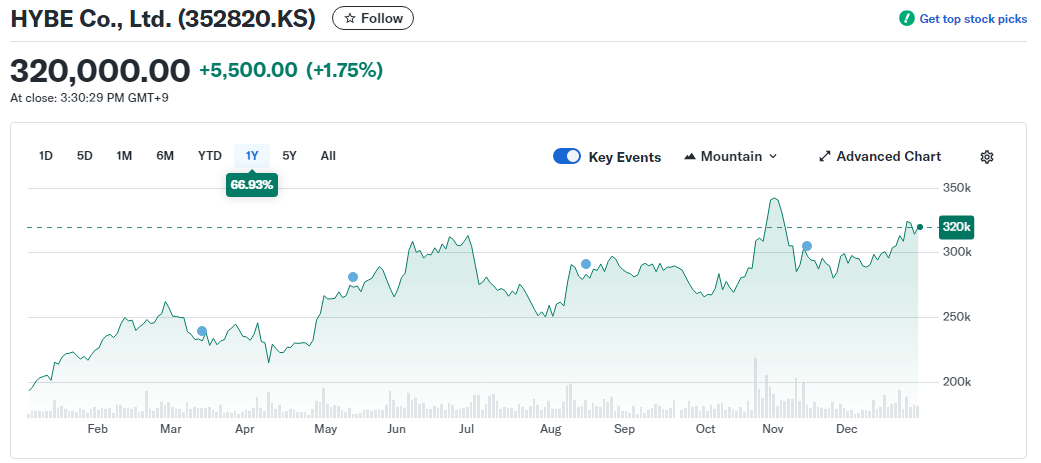This screenshot has width=1041, height=463.
Task: Click the Advanced Chart expand arrows icon
Action: coord(825,157)
